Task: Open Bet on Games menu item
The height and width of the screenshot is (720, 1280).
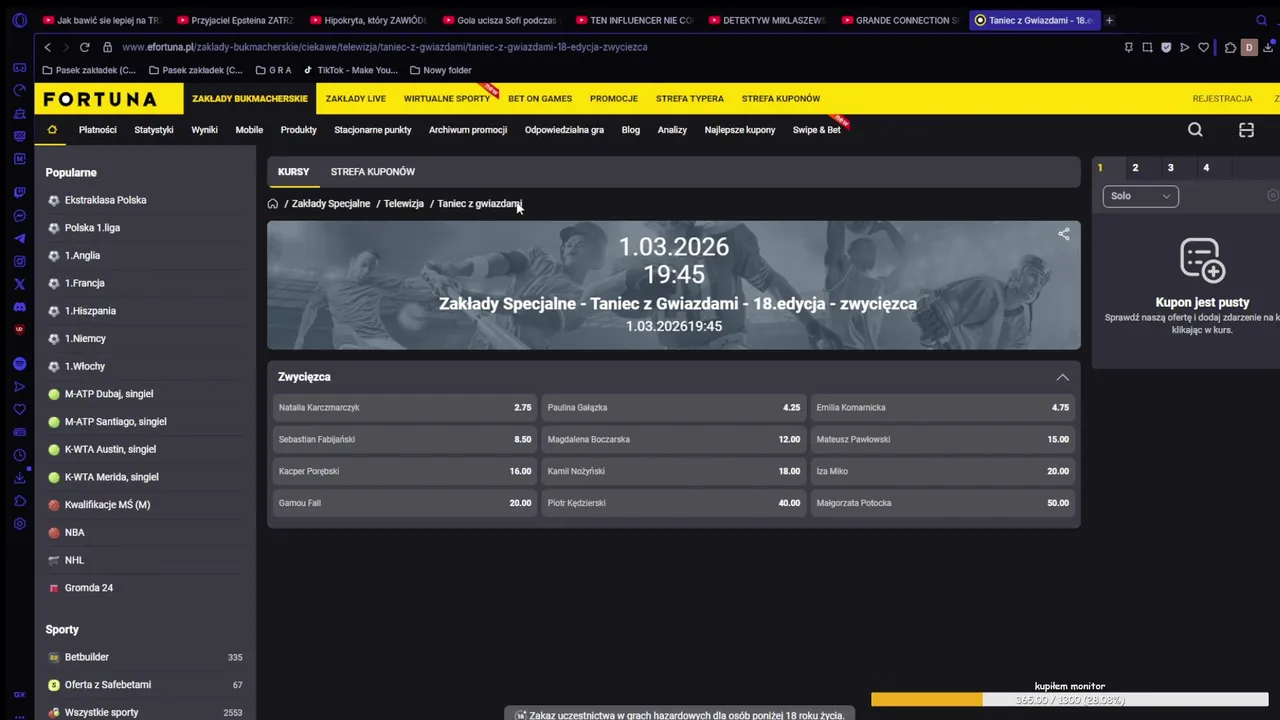Action: click(540, 99)
